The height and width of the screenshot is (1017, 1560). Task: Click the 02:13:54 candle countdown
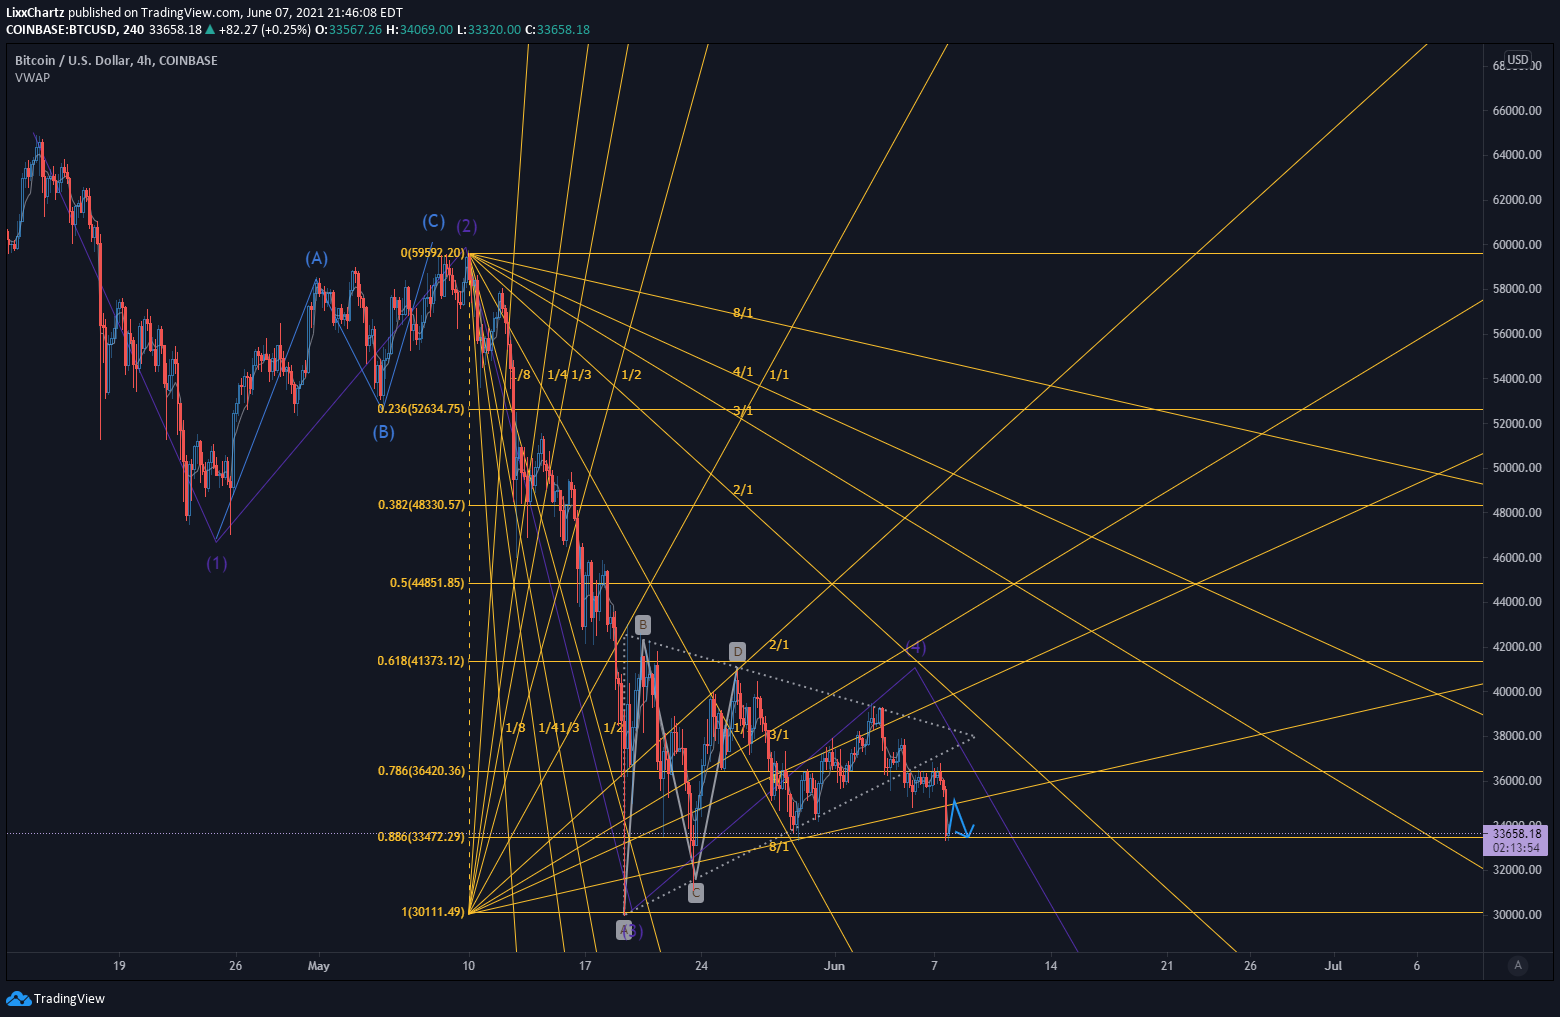[1517, 847]
